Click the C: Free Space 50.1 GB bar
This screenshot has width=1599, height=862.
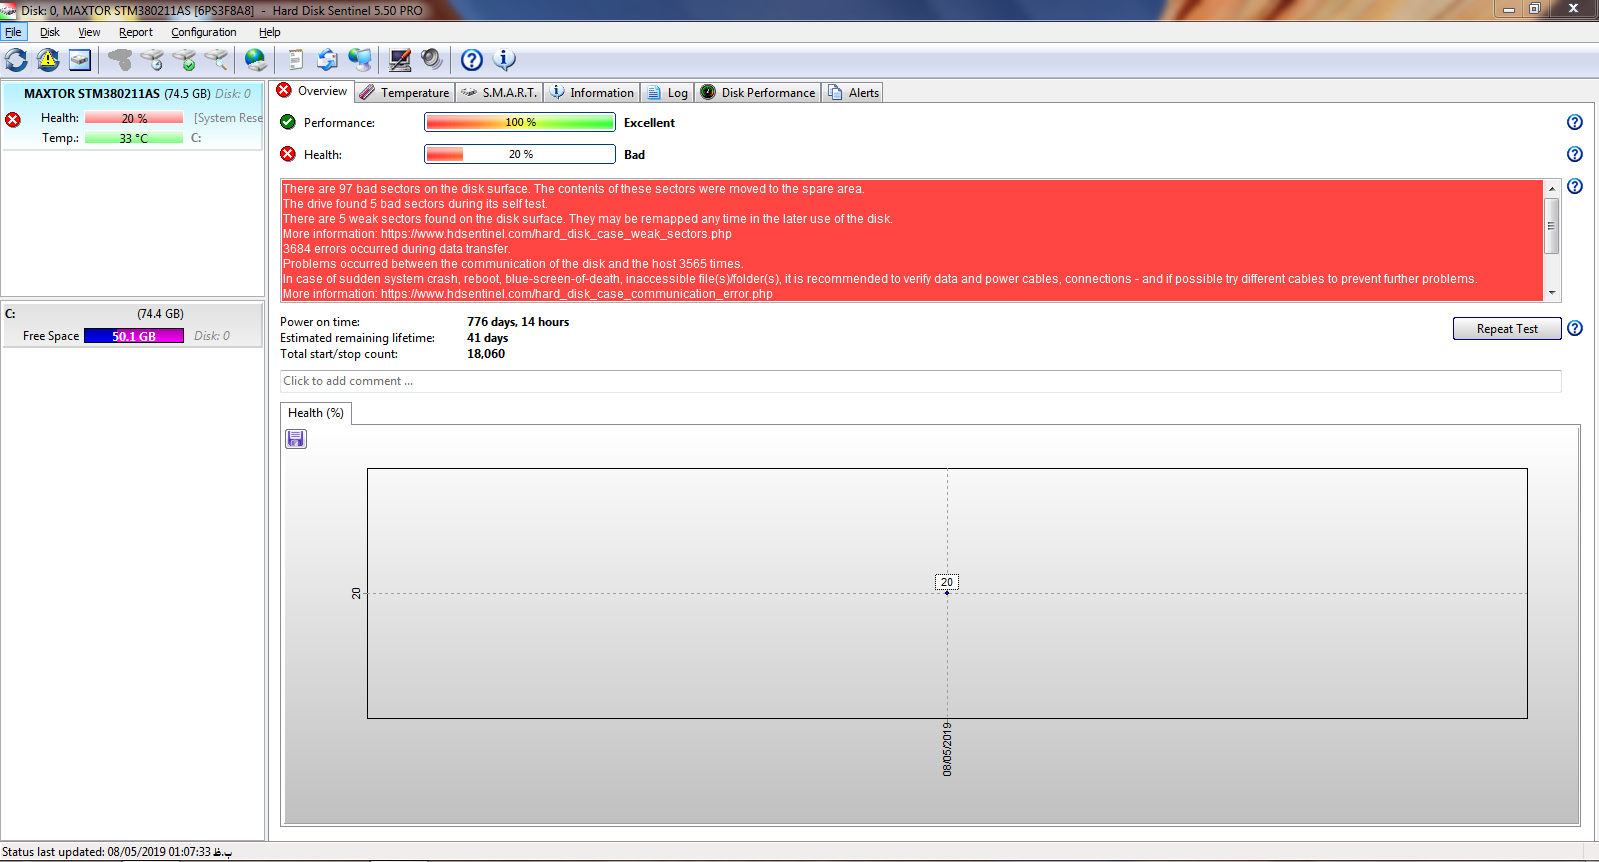(x=134, y=336)
